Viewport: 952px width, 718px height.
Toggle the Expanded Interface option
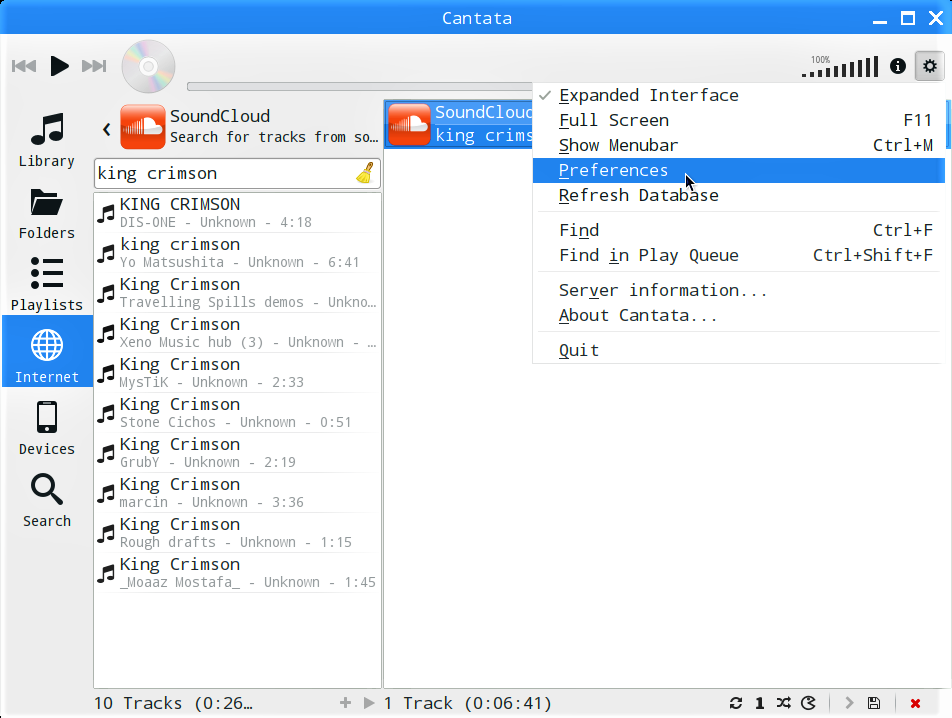click(x=648, y=95)
